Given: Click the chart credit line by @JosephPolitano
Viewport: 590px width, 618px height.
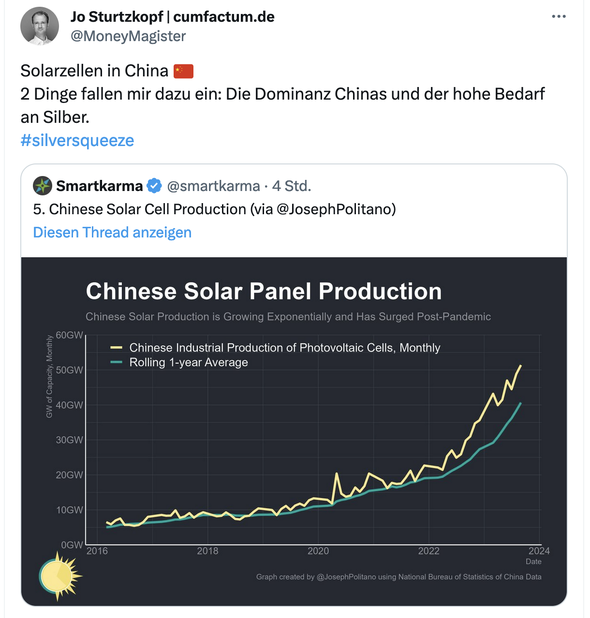Looking at the screenshot, I should pyautogui.click(x=398, y=577).
